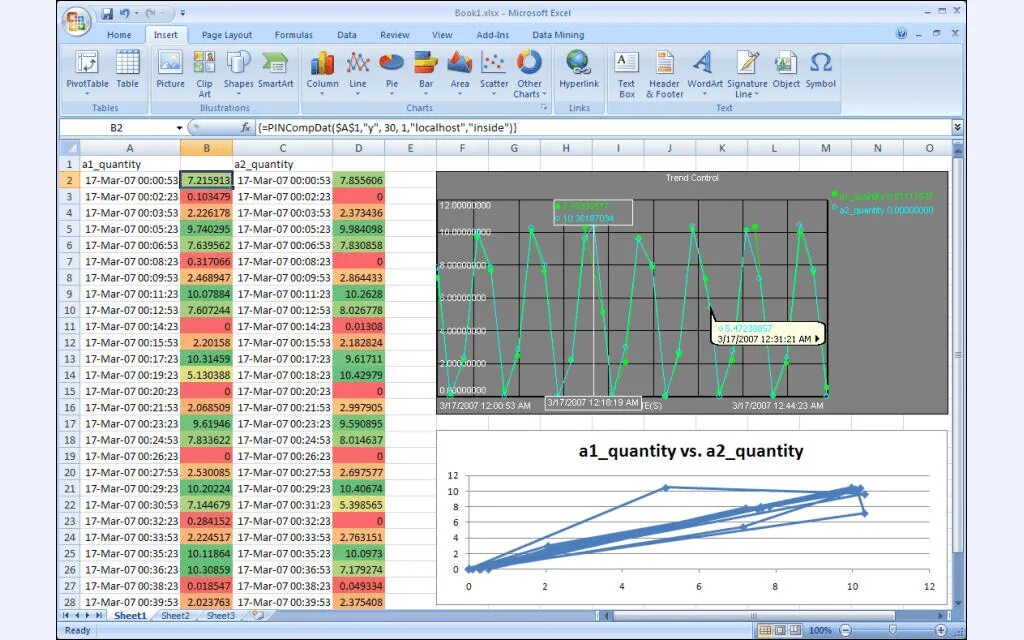The image size is (1024, 640).
Task: Click the vertical scrollbar thumb
Action: (x=958, y=356)
